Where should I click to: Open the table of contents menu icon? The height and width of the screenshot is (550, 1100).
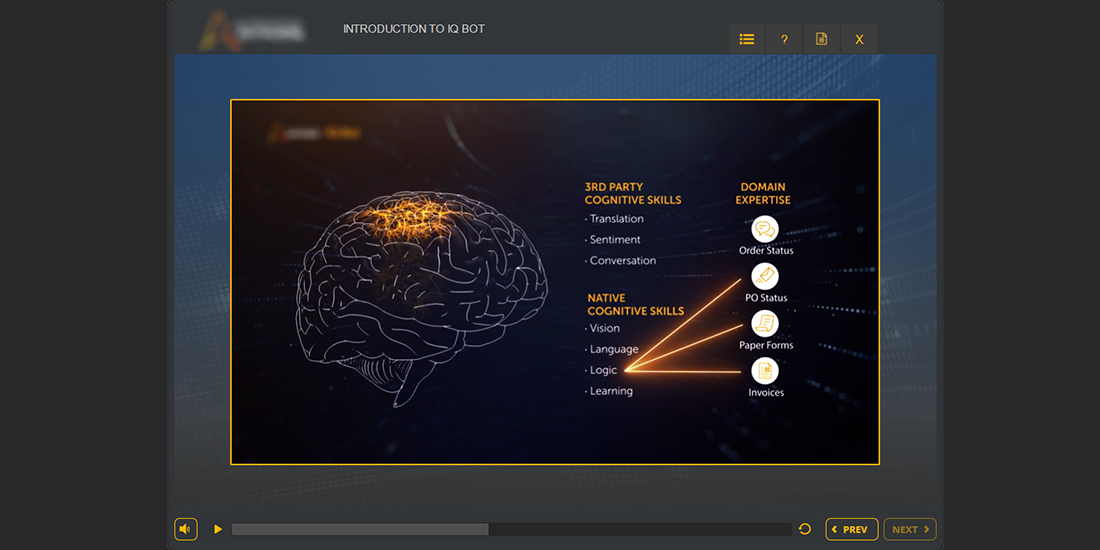point(747,39)
